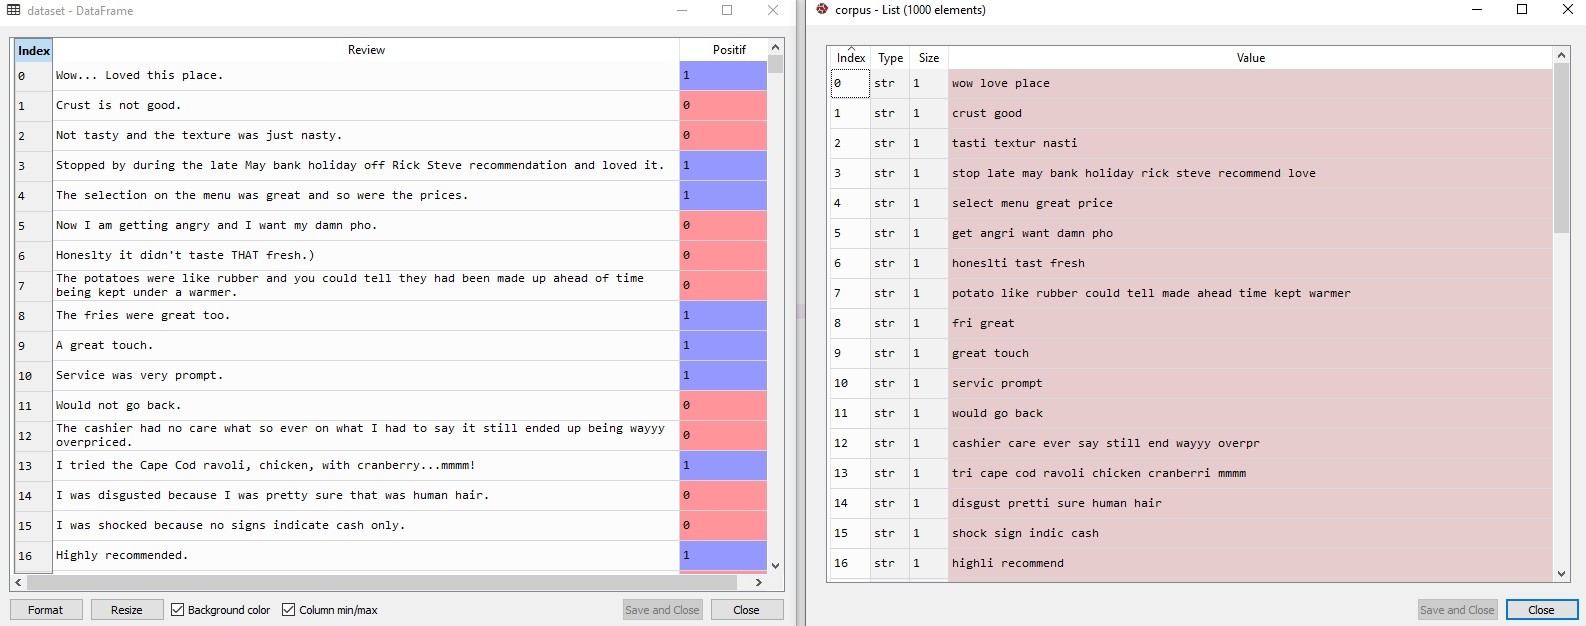Select review 'Not tasty and the texture was just nasty.'
This screenshot has width=1586, height=626.
click(x=366, y=136)
